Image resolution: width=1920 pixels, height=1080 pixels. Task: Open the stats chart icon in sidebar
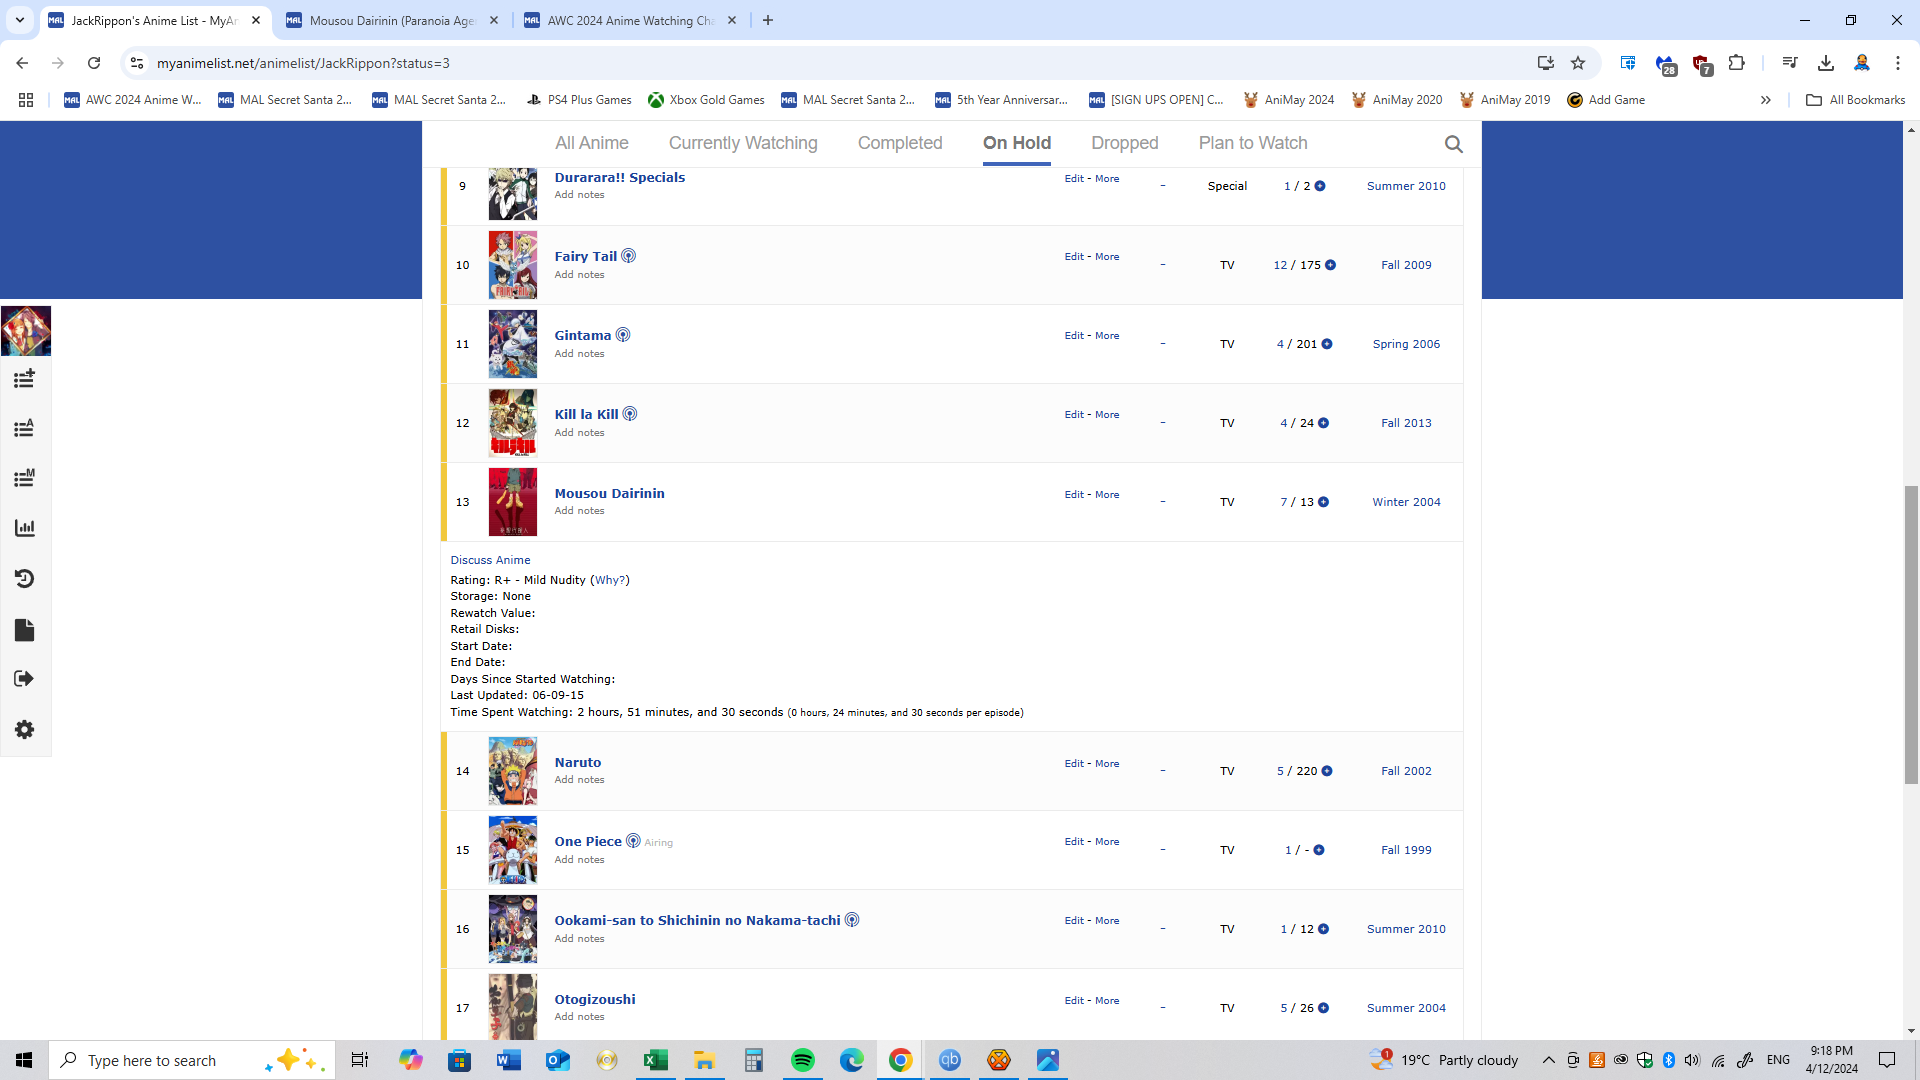(24, 528)
